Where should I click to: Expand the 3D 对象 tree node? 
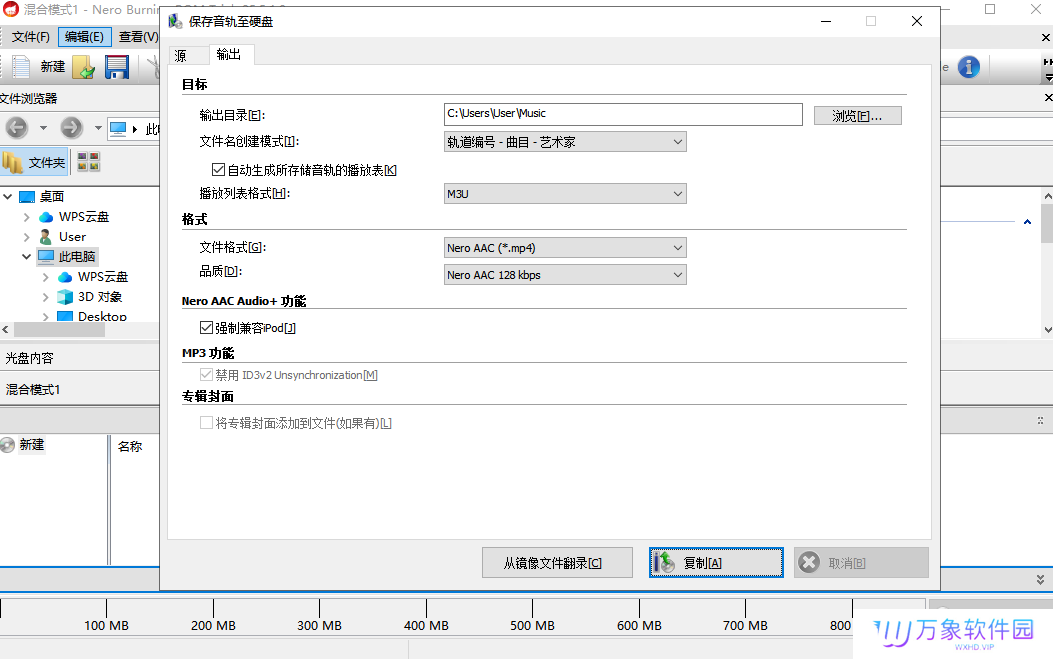pos(45,297)
